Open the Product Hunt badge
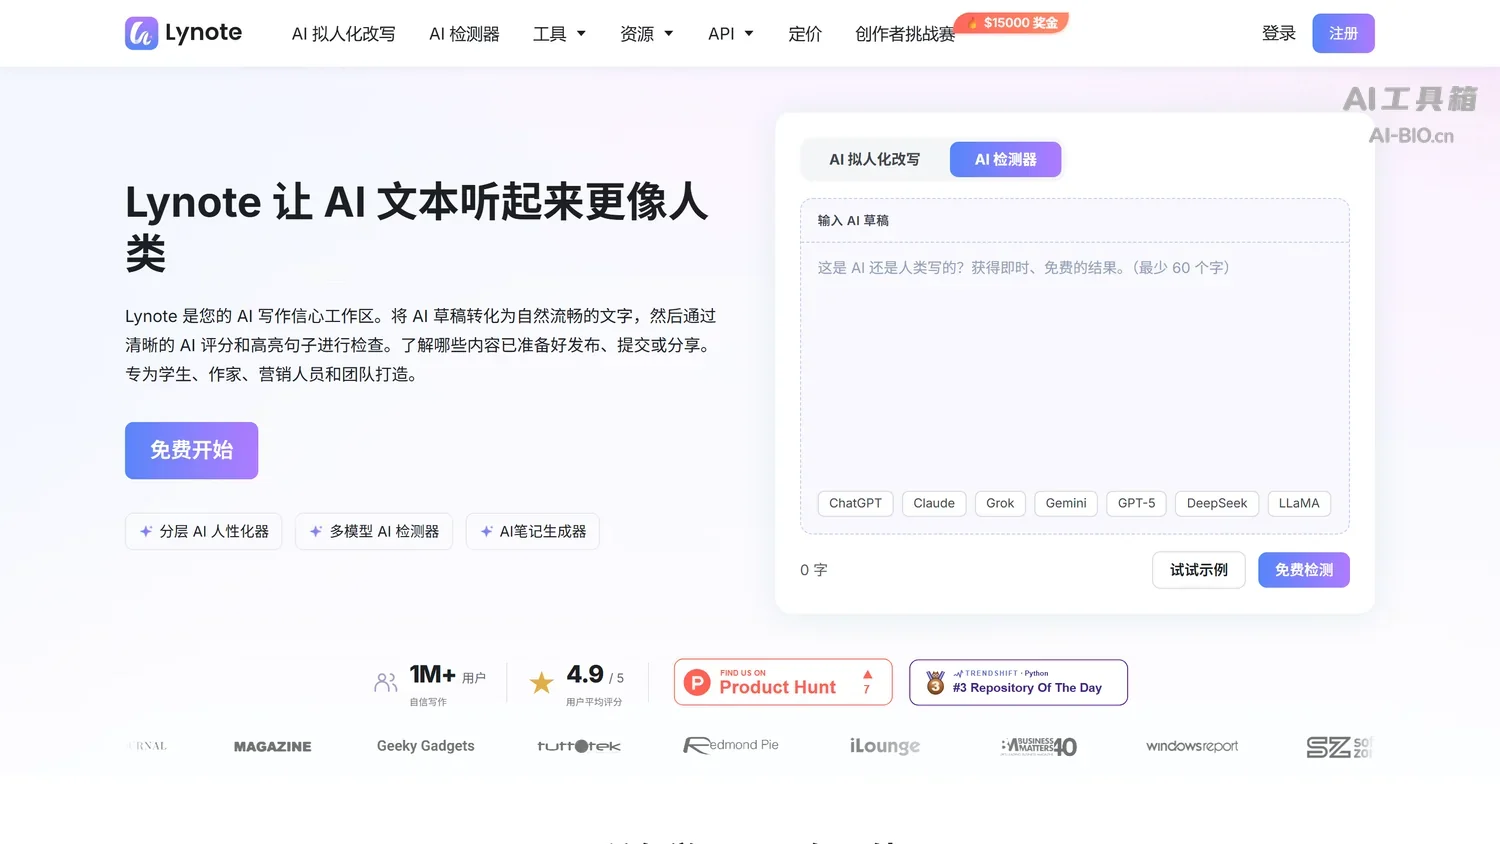Image resolution: width=1500 pixels, height=844 pixels. 783,682
